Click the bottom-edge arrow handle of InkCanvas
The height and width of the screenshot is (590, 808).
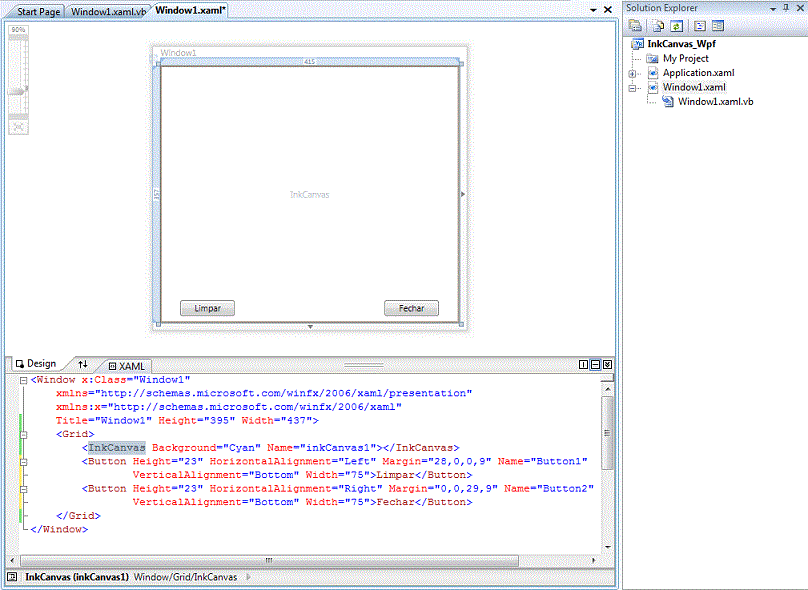[x=310, y=327]
